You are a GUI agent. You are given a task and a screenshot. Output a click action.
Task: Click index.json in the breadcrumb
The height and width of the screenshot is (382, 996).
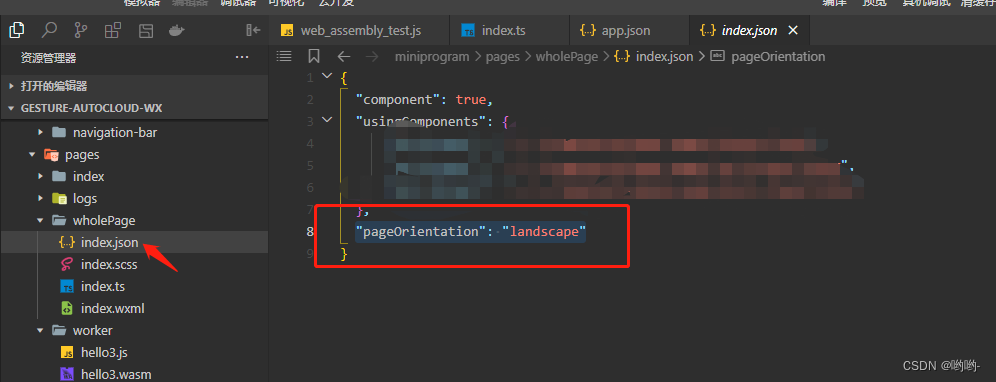pos(664,57)
